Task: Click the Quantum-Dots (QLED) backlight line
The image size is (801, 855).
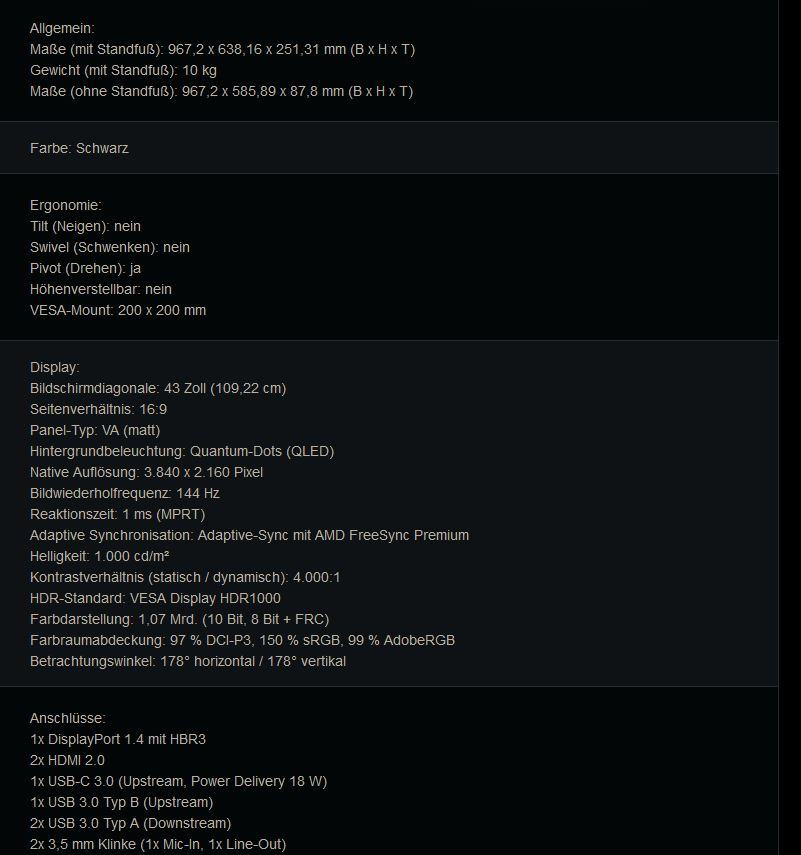Action: pos(182,451)
